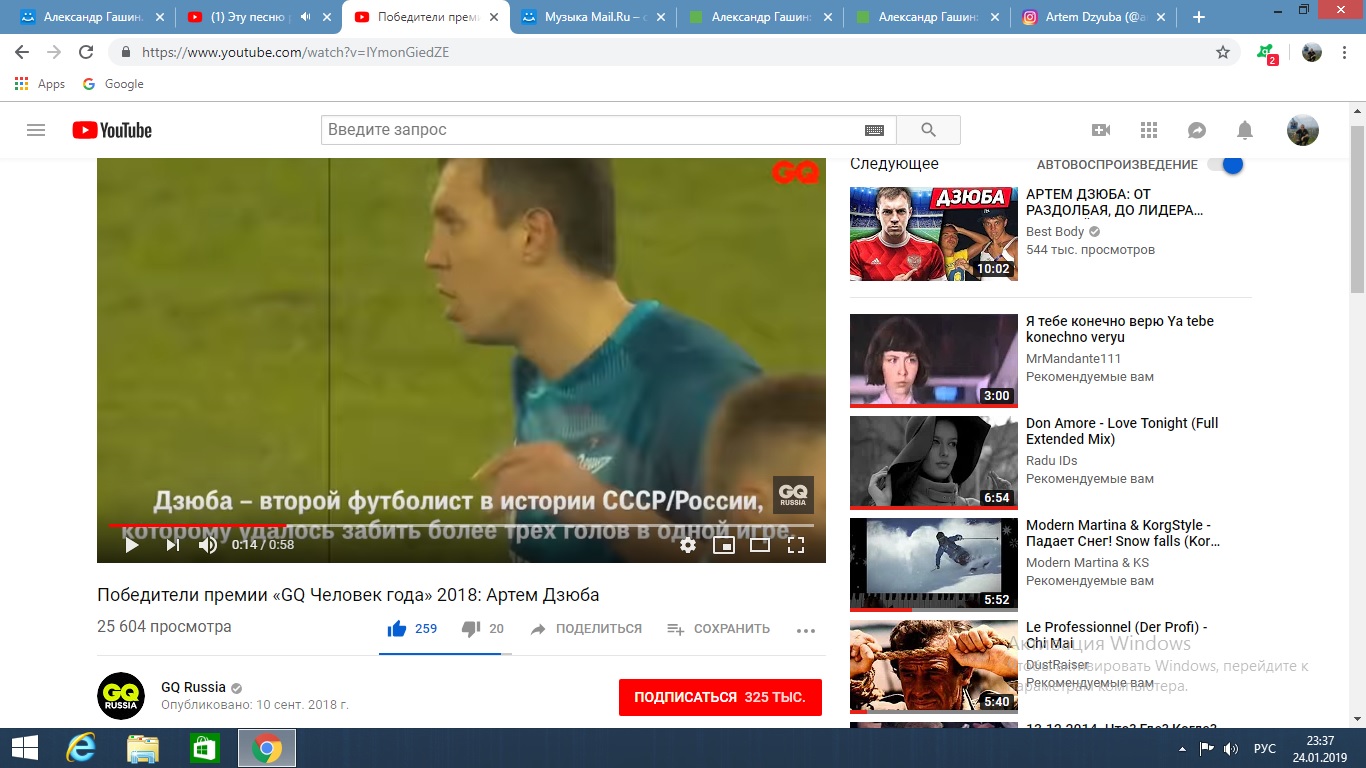The width and height of the screenshot is (1366, 768).
Task: Skip to the next video
Action: (172, 545)
